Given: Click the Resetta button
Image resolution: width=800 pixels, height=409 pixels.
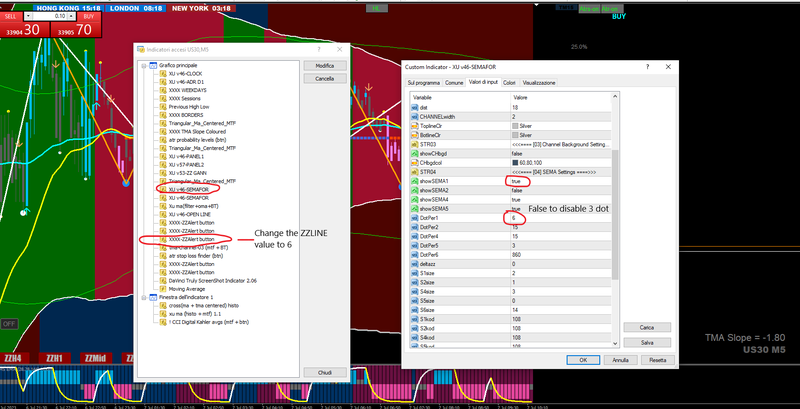Looking at the screenshot, I should (658, 360).
